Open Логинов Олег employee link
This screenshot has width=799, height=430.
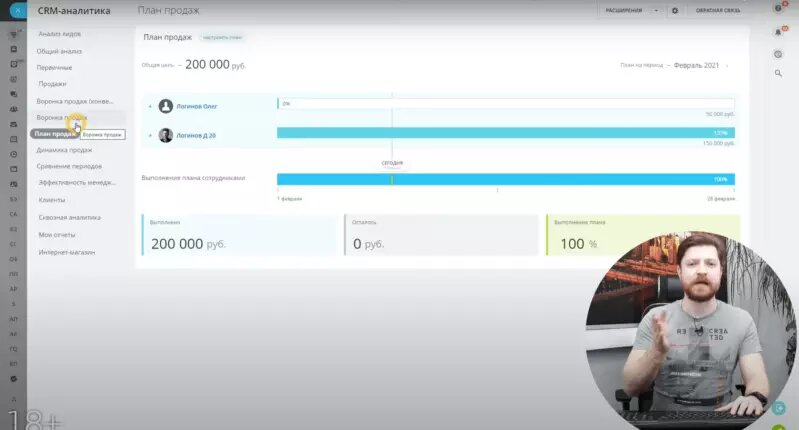tap(197, 106)
